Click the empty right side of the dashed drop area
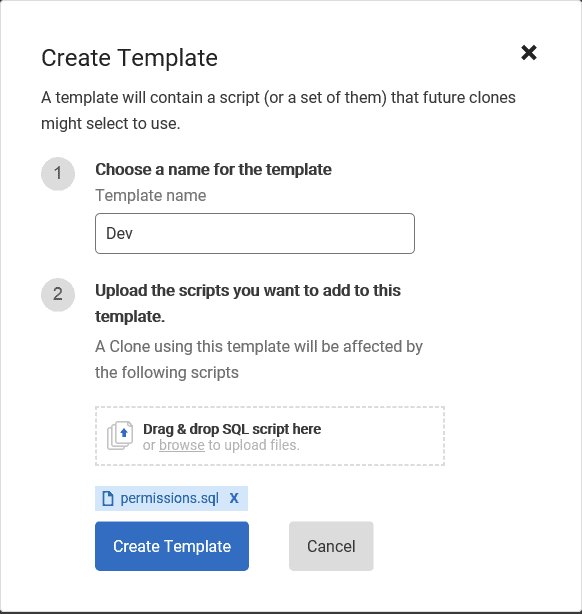 coord(384,436)
